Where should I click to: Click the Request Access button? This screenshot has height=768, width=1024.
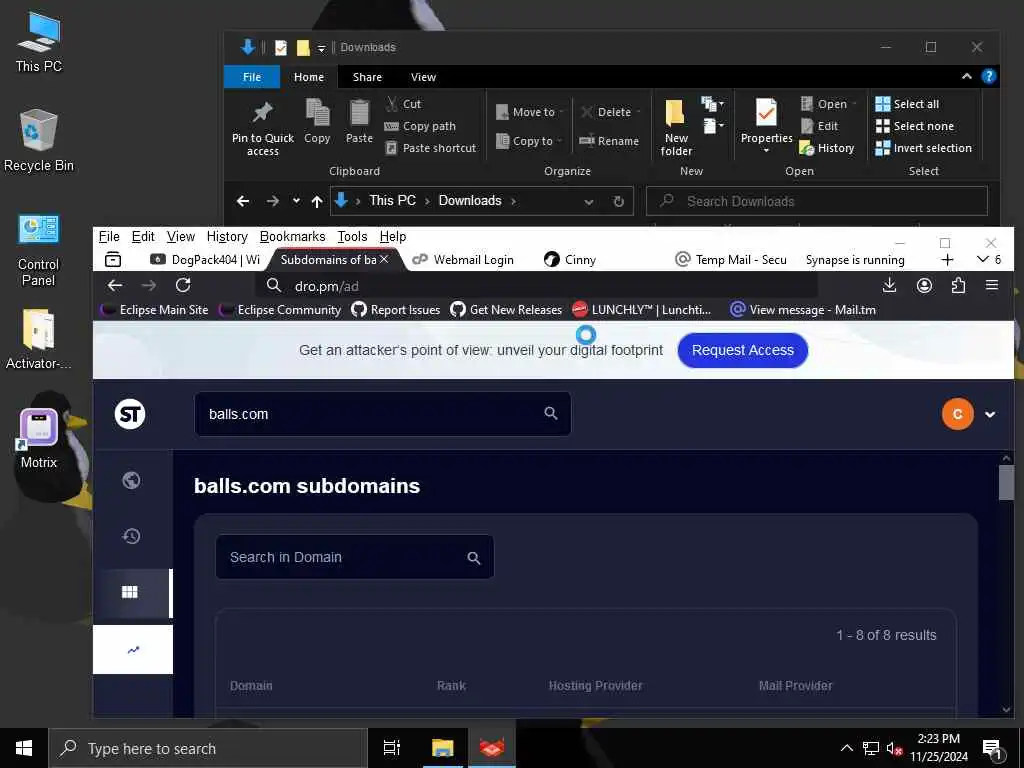click(x=743, y=350)
